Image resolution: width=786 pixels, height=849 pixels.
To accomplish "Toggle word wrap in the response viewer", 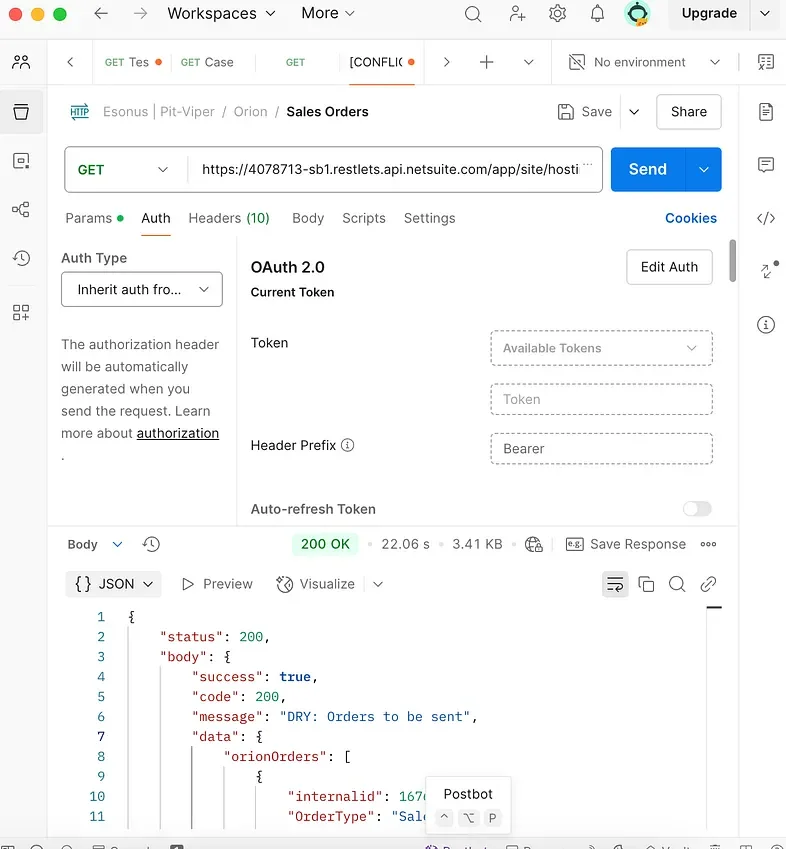I will click(614, 584).
